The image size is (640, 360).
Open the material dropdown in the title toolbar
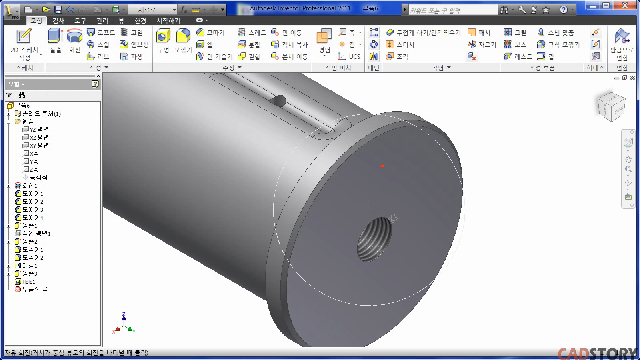152,9
